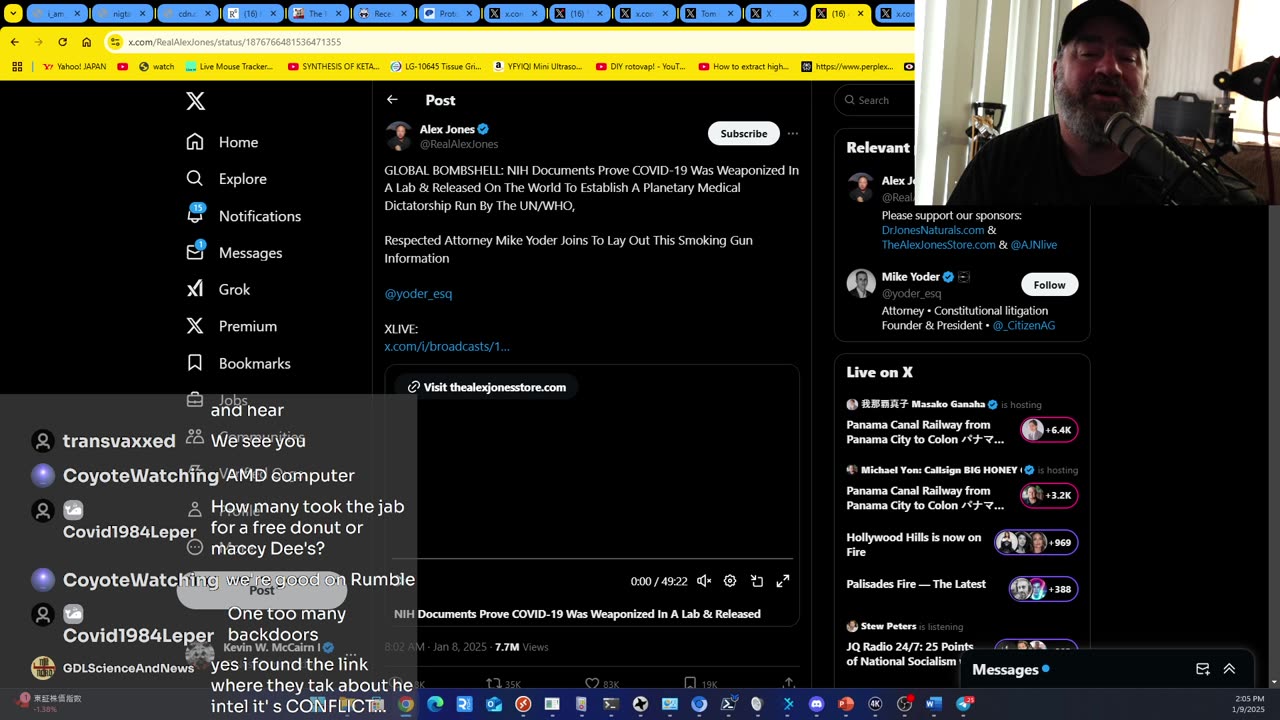
Task: Repost this post
Action: click(503, 684)
